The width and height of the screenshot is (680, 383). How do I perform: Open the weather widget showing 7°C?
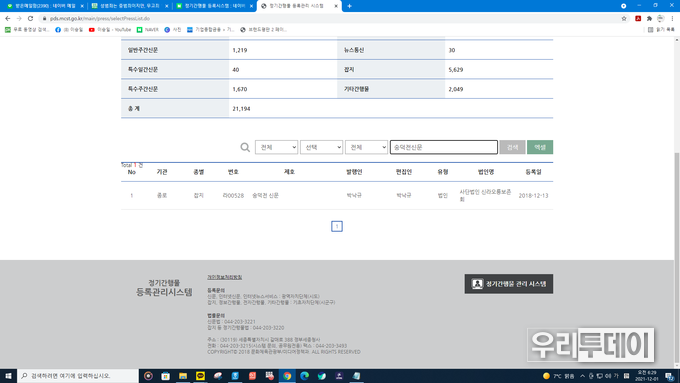559,376
